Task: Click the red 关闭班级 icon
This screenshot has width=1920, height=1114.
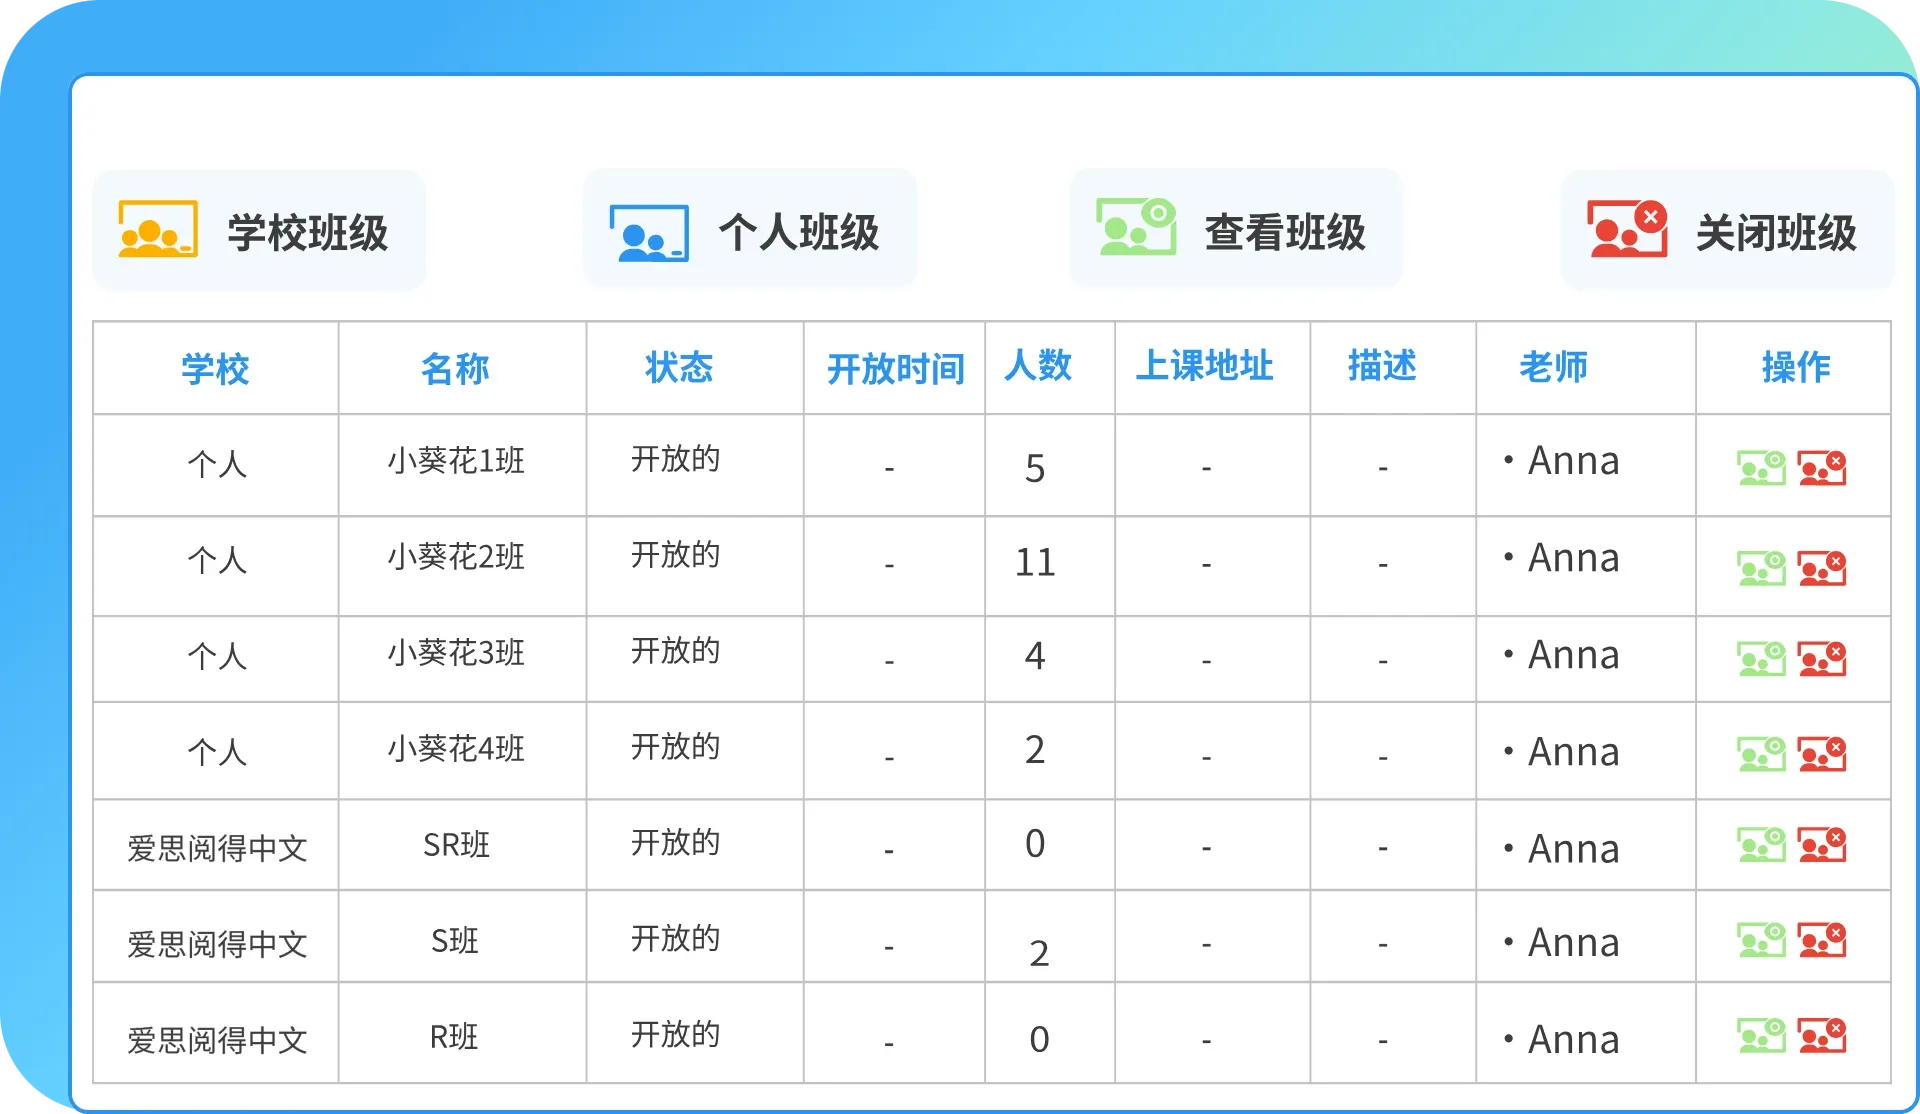Action: point(1627,229)
